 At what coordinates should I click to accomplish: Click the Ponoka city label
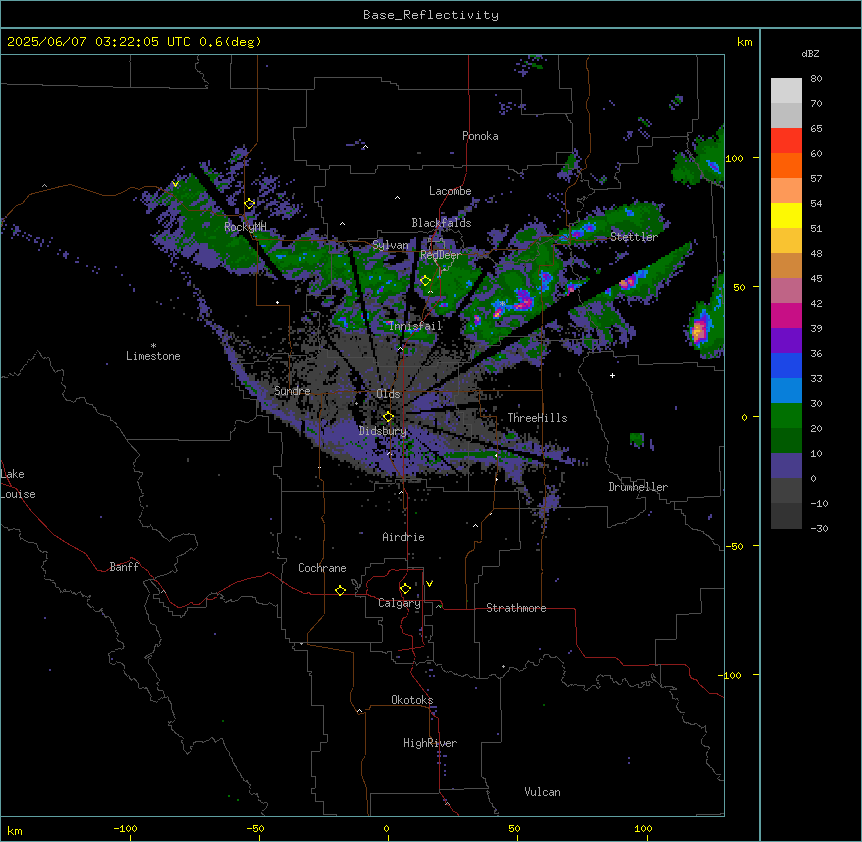pos(480,136)
